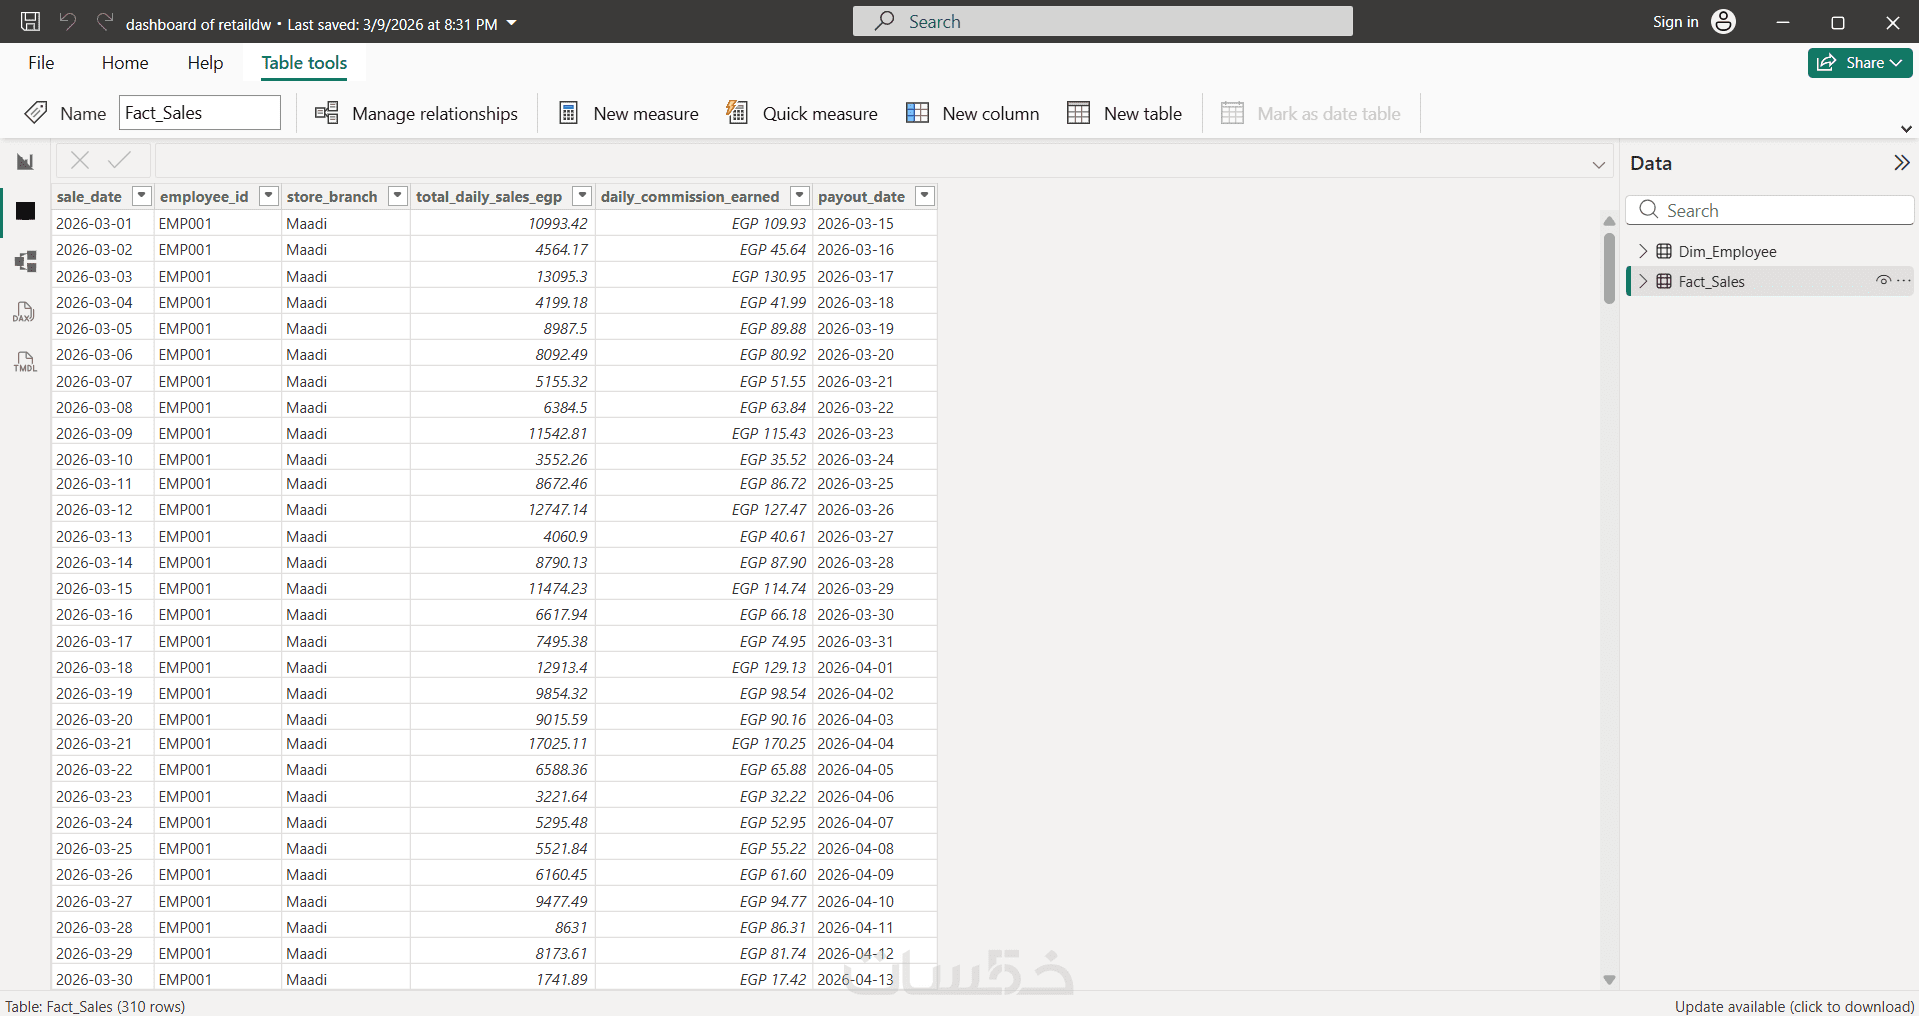This screenshot has width=1919, height=1016.
Task: Expand the Fact_Sales table tree
Action: point(1643,281)
